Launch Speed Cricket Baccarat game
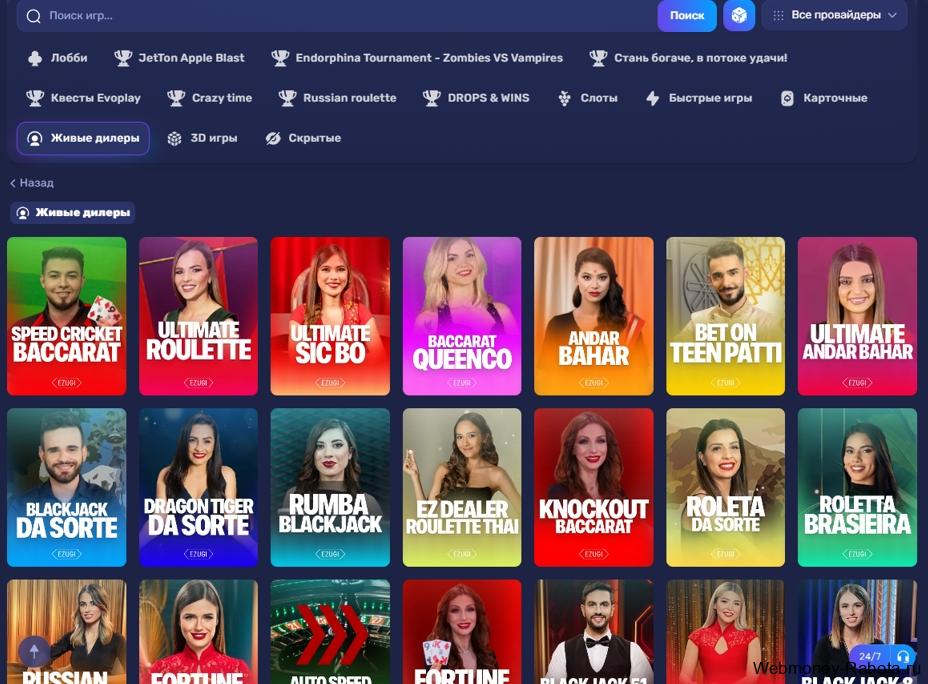Image resolution: width=928 pixels, height=684 pixels. click(66, 316)
